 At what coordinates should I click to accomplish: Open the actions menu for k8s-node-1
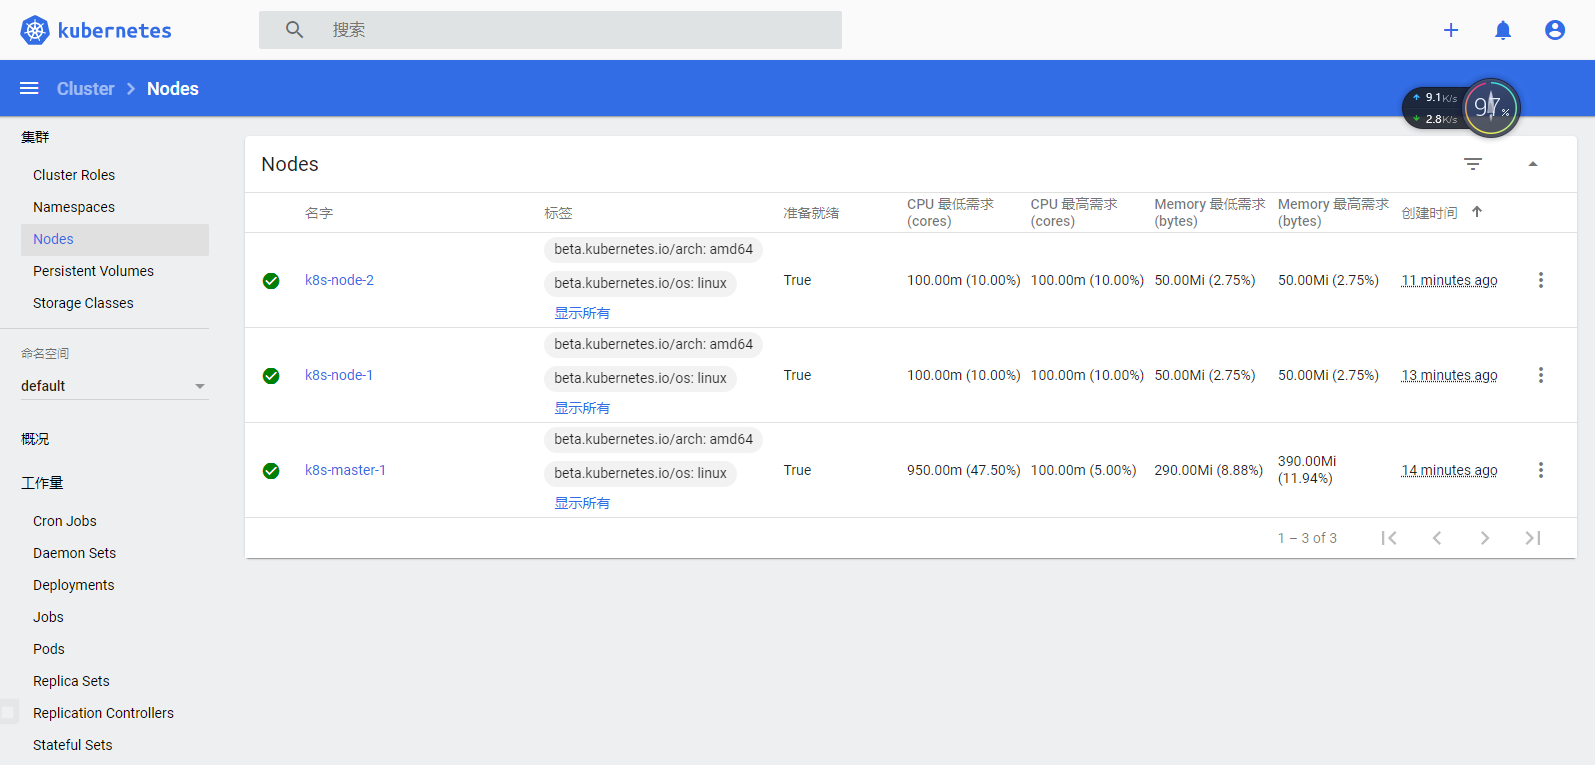click(x=1541, y=375)
